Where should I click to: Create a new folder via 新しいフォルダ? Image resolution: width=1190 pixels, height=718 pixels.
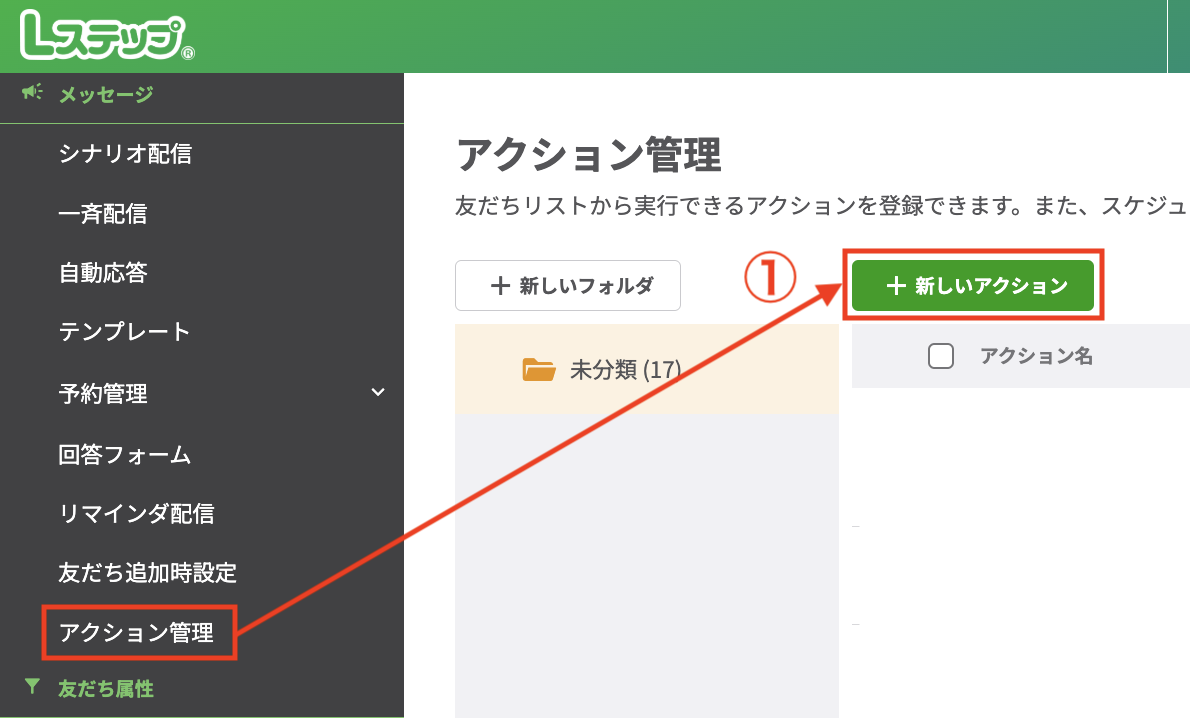[x=568, y=285]
